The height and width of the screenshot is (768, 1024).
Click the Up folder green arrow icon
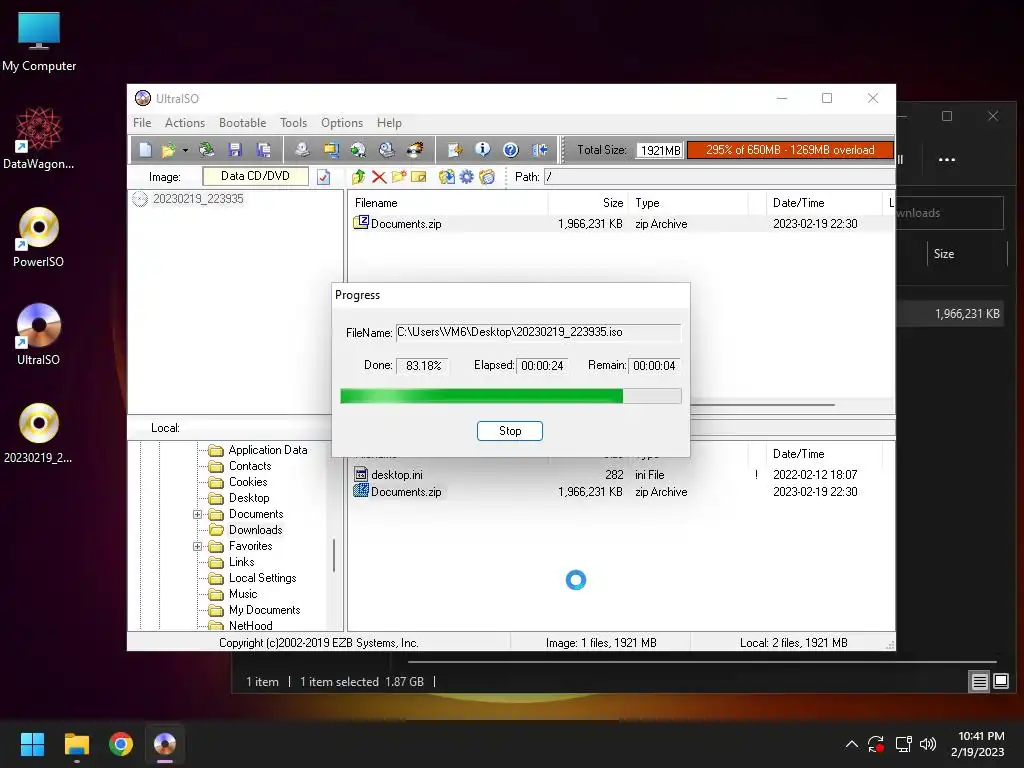click(359, 177)
